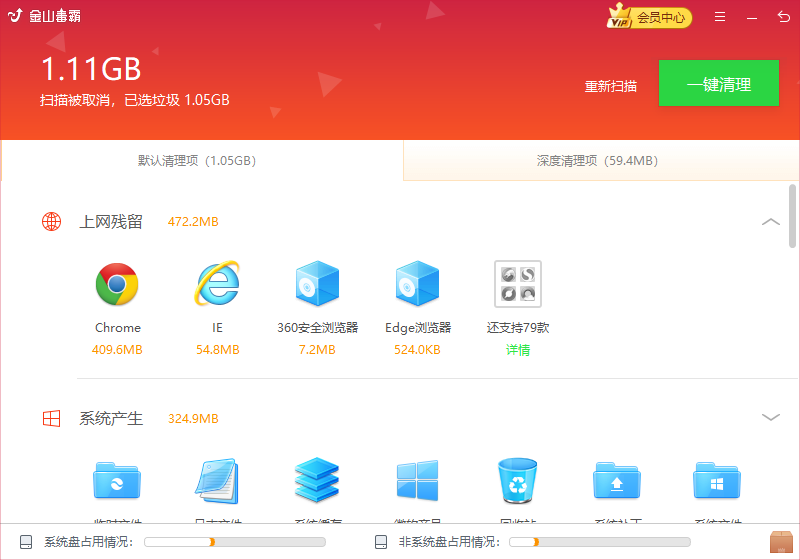Click the 系统盘占用情况 usage bar
800x560 pixels.
(235, 542)
